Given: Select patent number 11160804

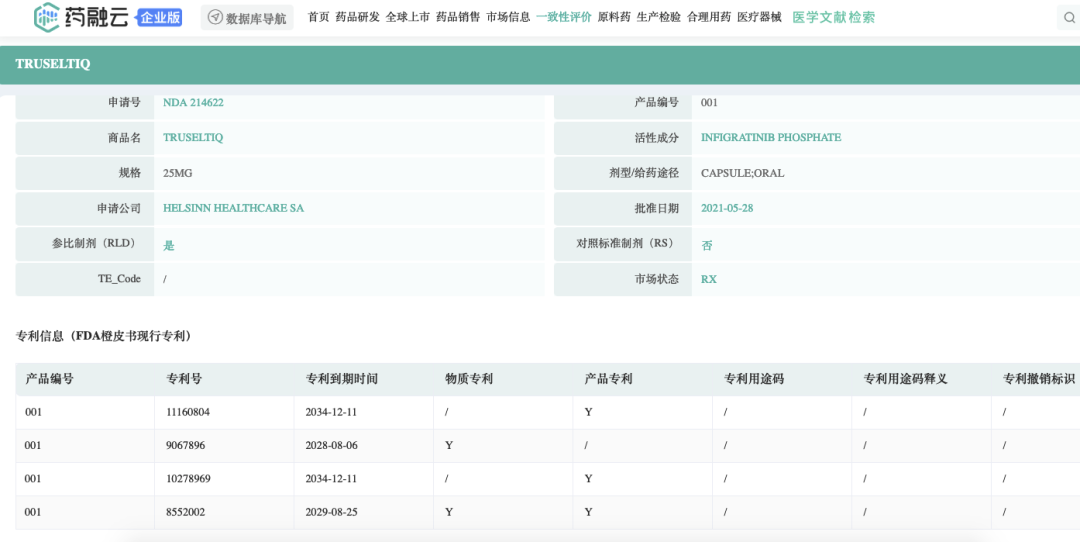Looking at the screenshot, I should click(188, 413).
